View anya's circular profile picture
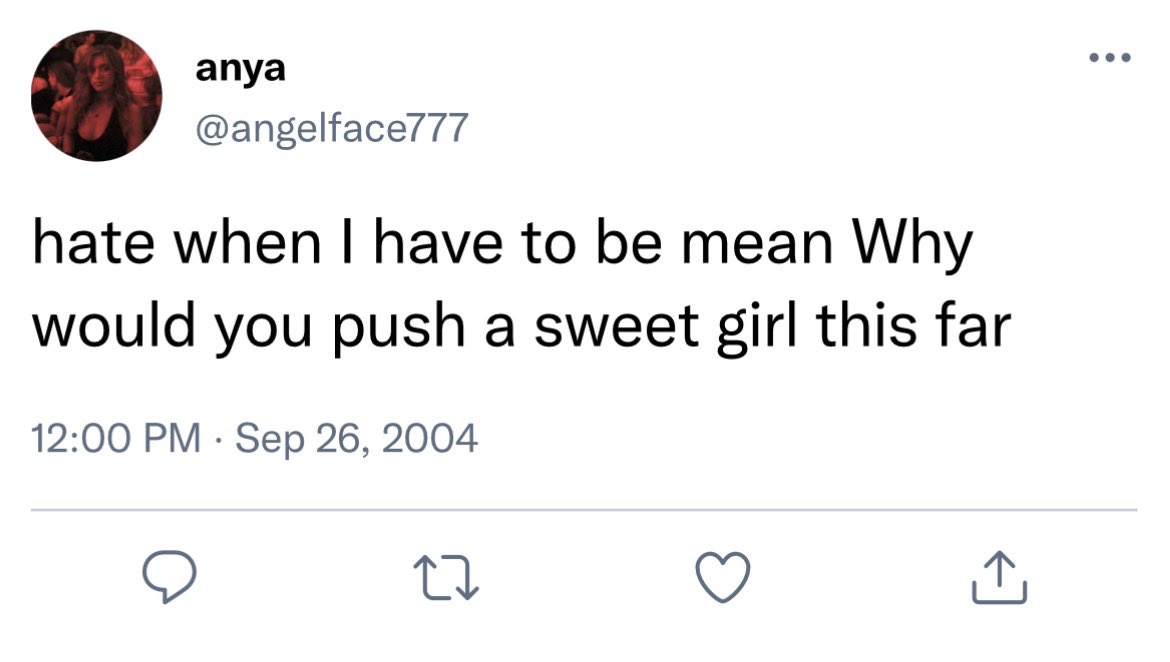 pos(96,96)
